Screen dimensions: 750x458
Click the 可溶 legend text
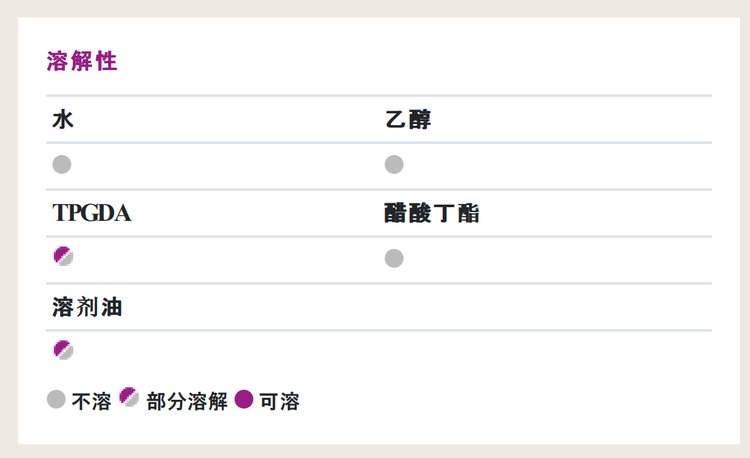[279, 401]
